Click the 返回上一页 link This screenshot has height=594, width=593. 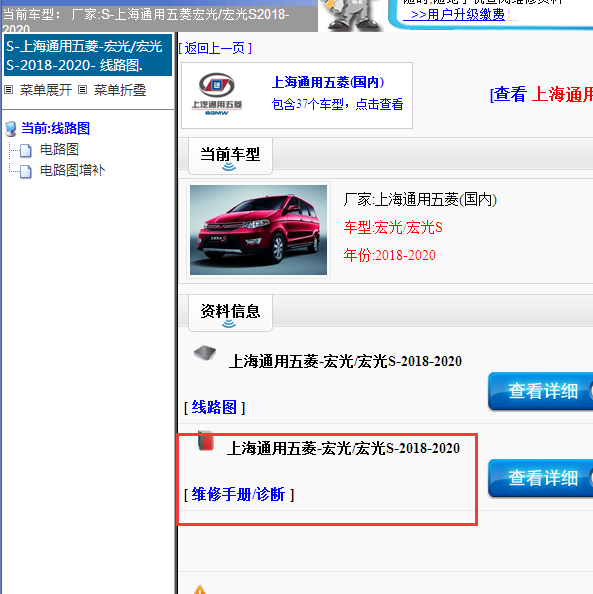(x=215, y=48)
